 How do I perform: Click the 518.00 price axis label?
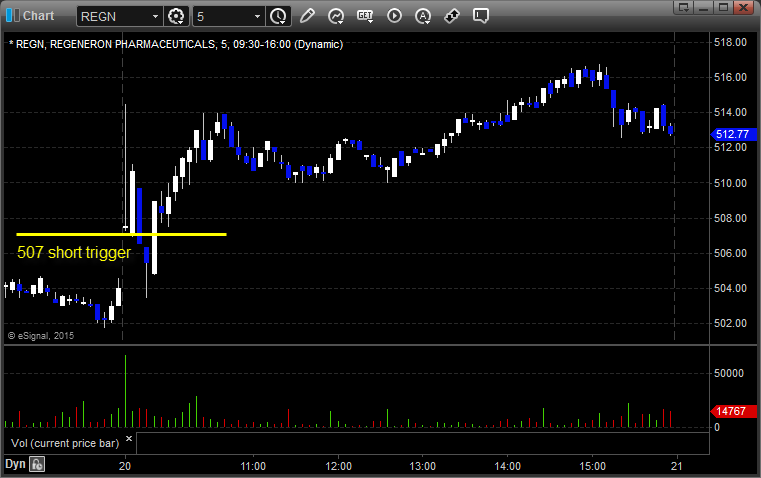[x=730, y=42]
